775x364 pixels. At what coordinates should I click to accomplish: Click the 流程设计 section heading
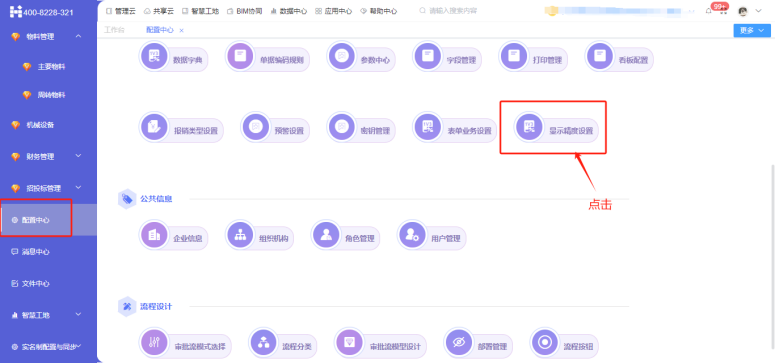(156, 307)
